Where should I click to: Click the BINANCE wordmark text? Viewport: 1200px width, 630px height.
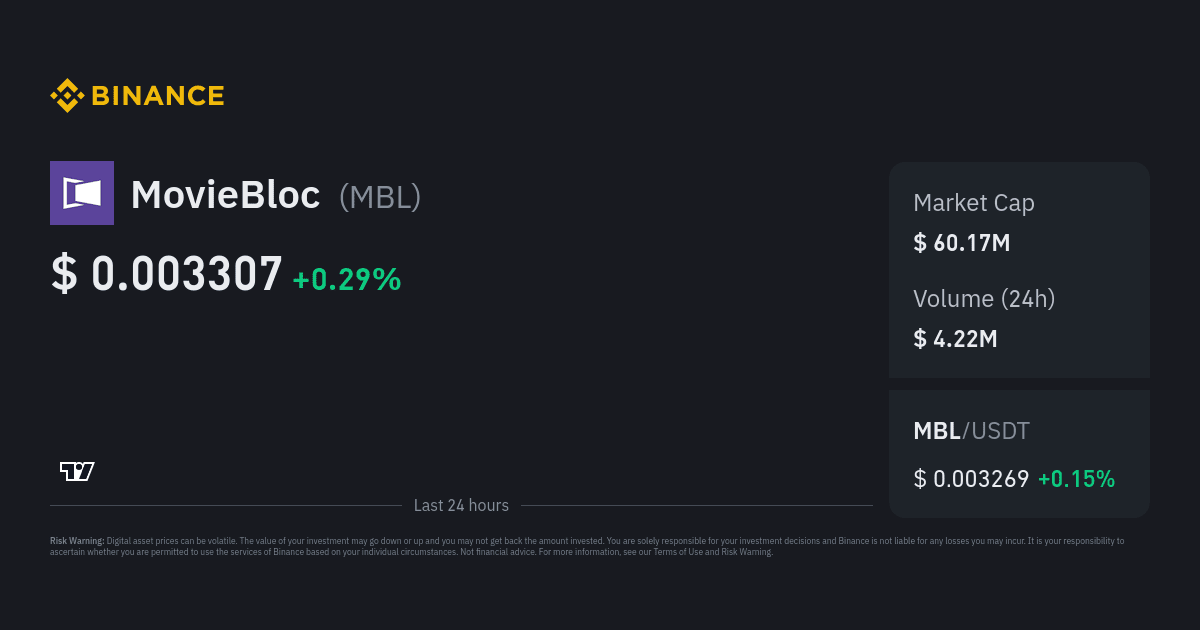pos(157,96)
